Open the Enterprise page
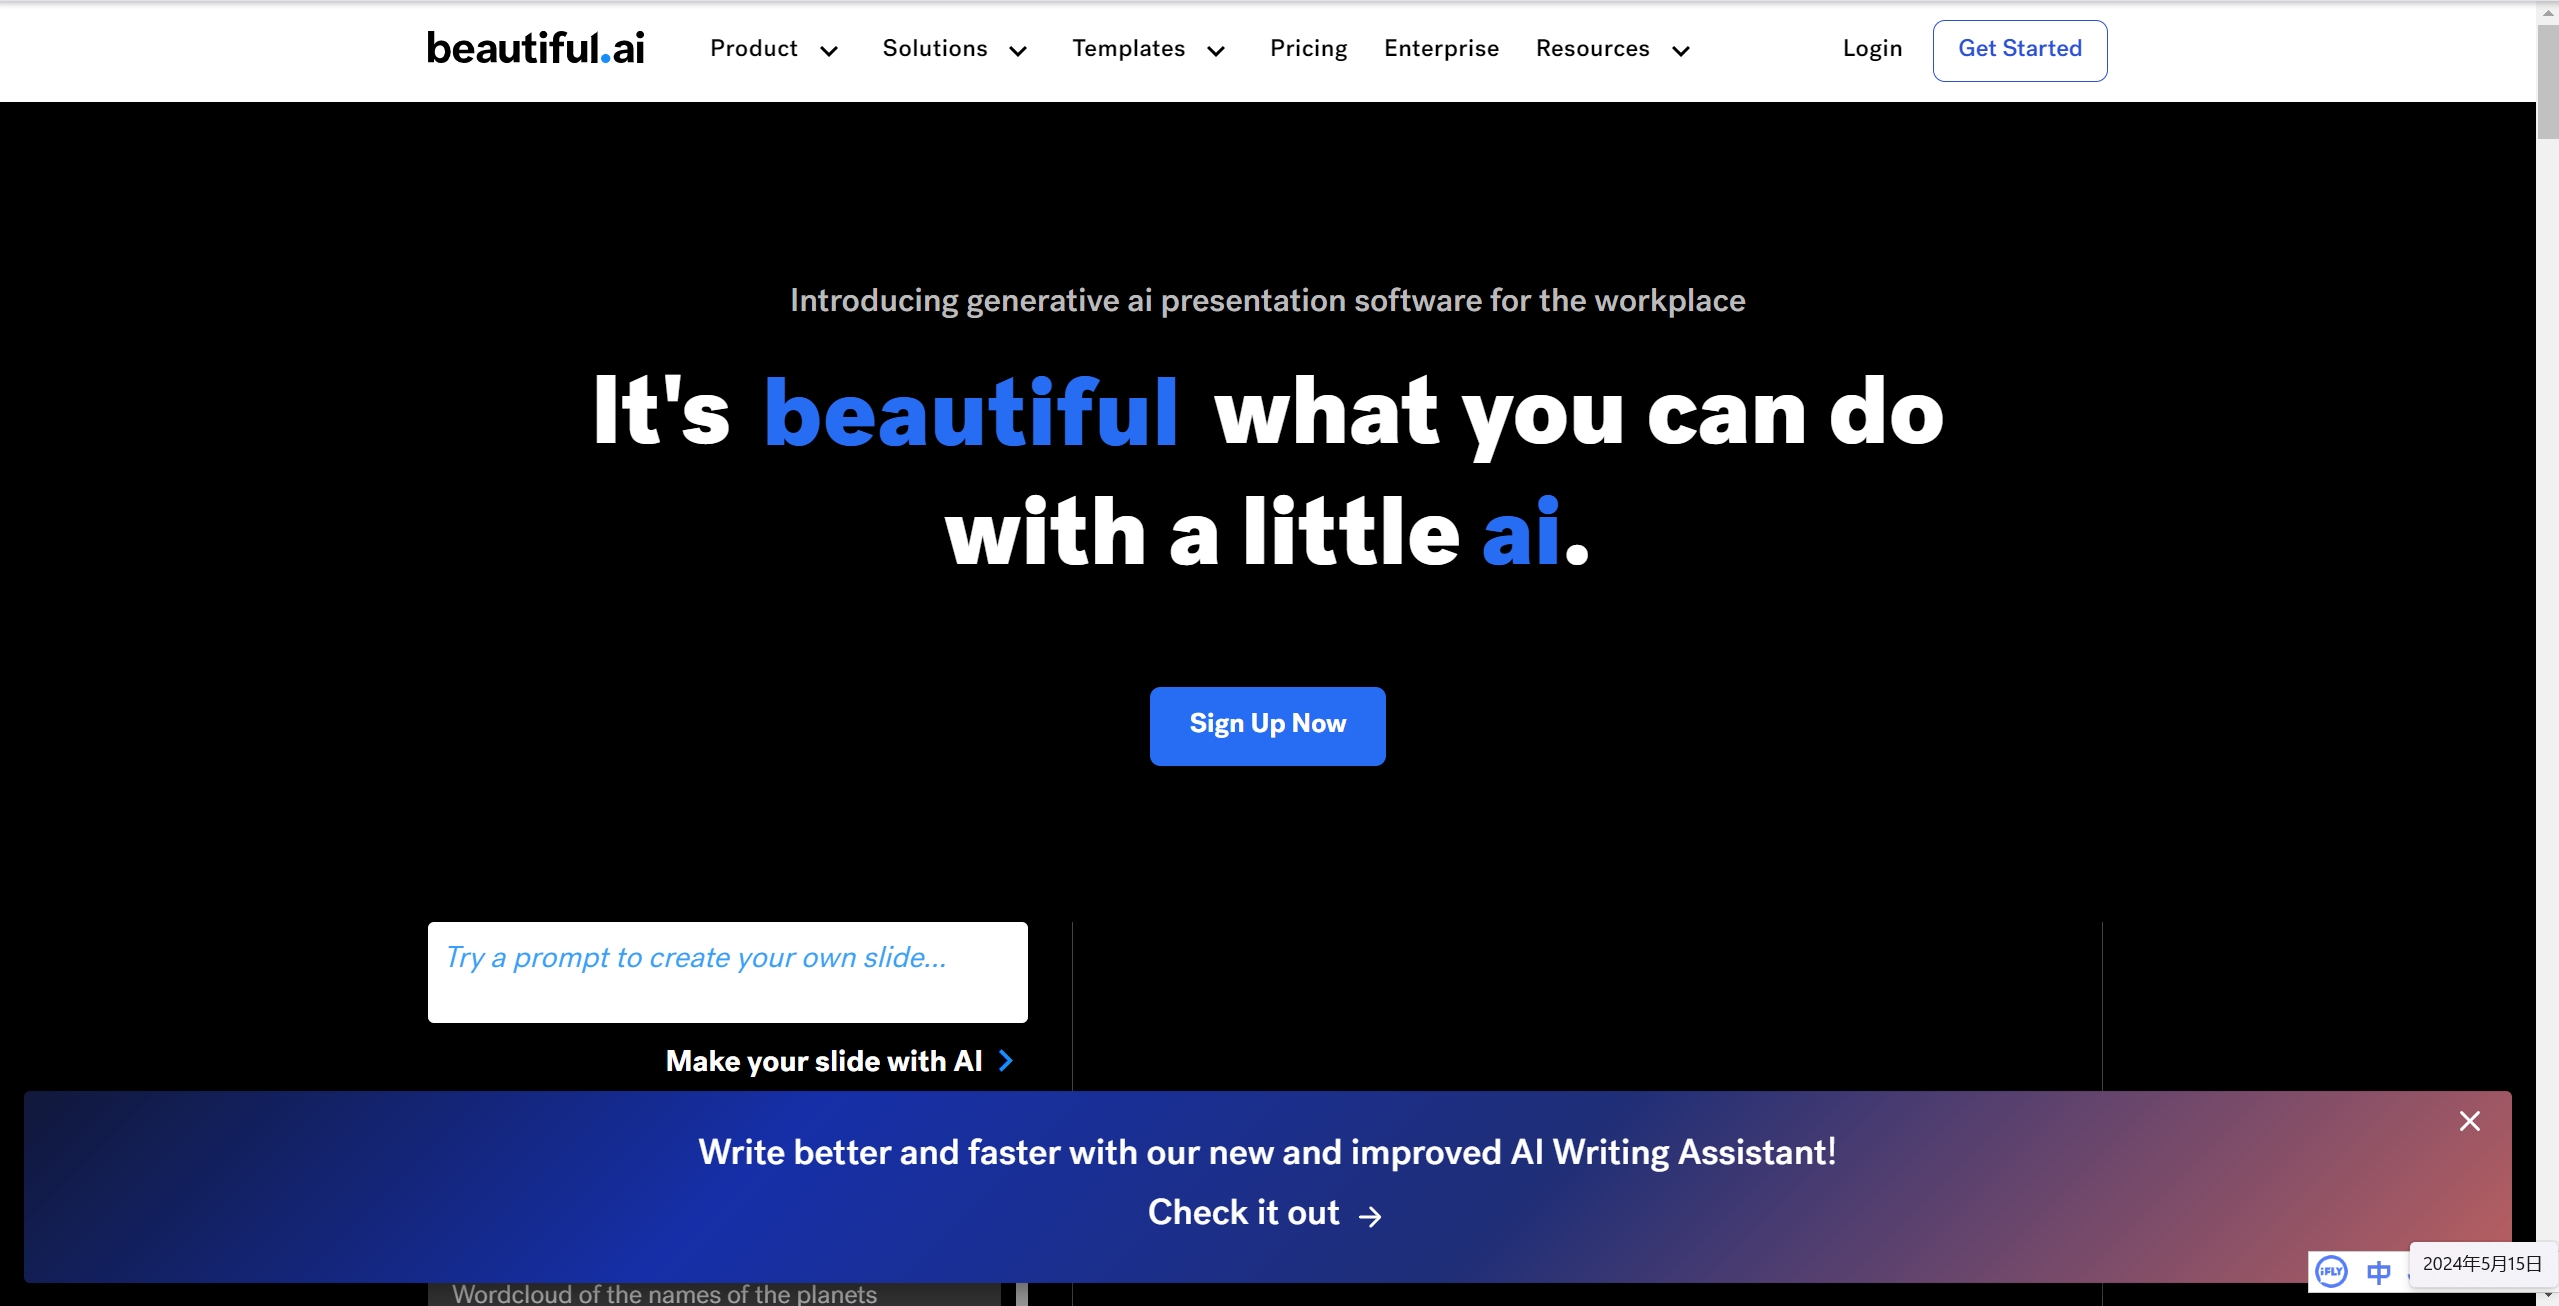The image size is (2559, 1306). [1441, 49]
